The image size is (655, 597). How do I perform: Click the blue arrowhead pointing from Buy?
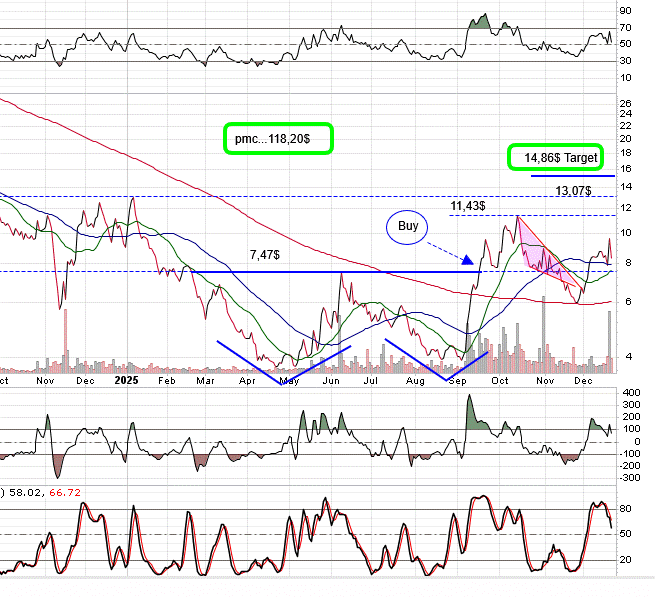[468, 260]
